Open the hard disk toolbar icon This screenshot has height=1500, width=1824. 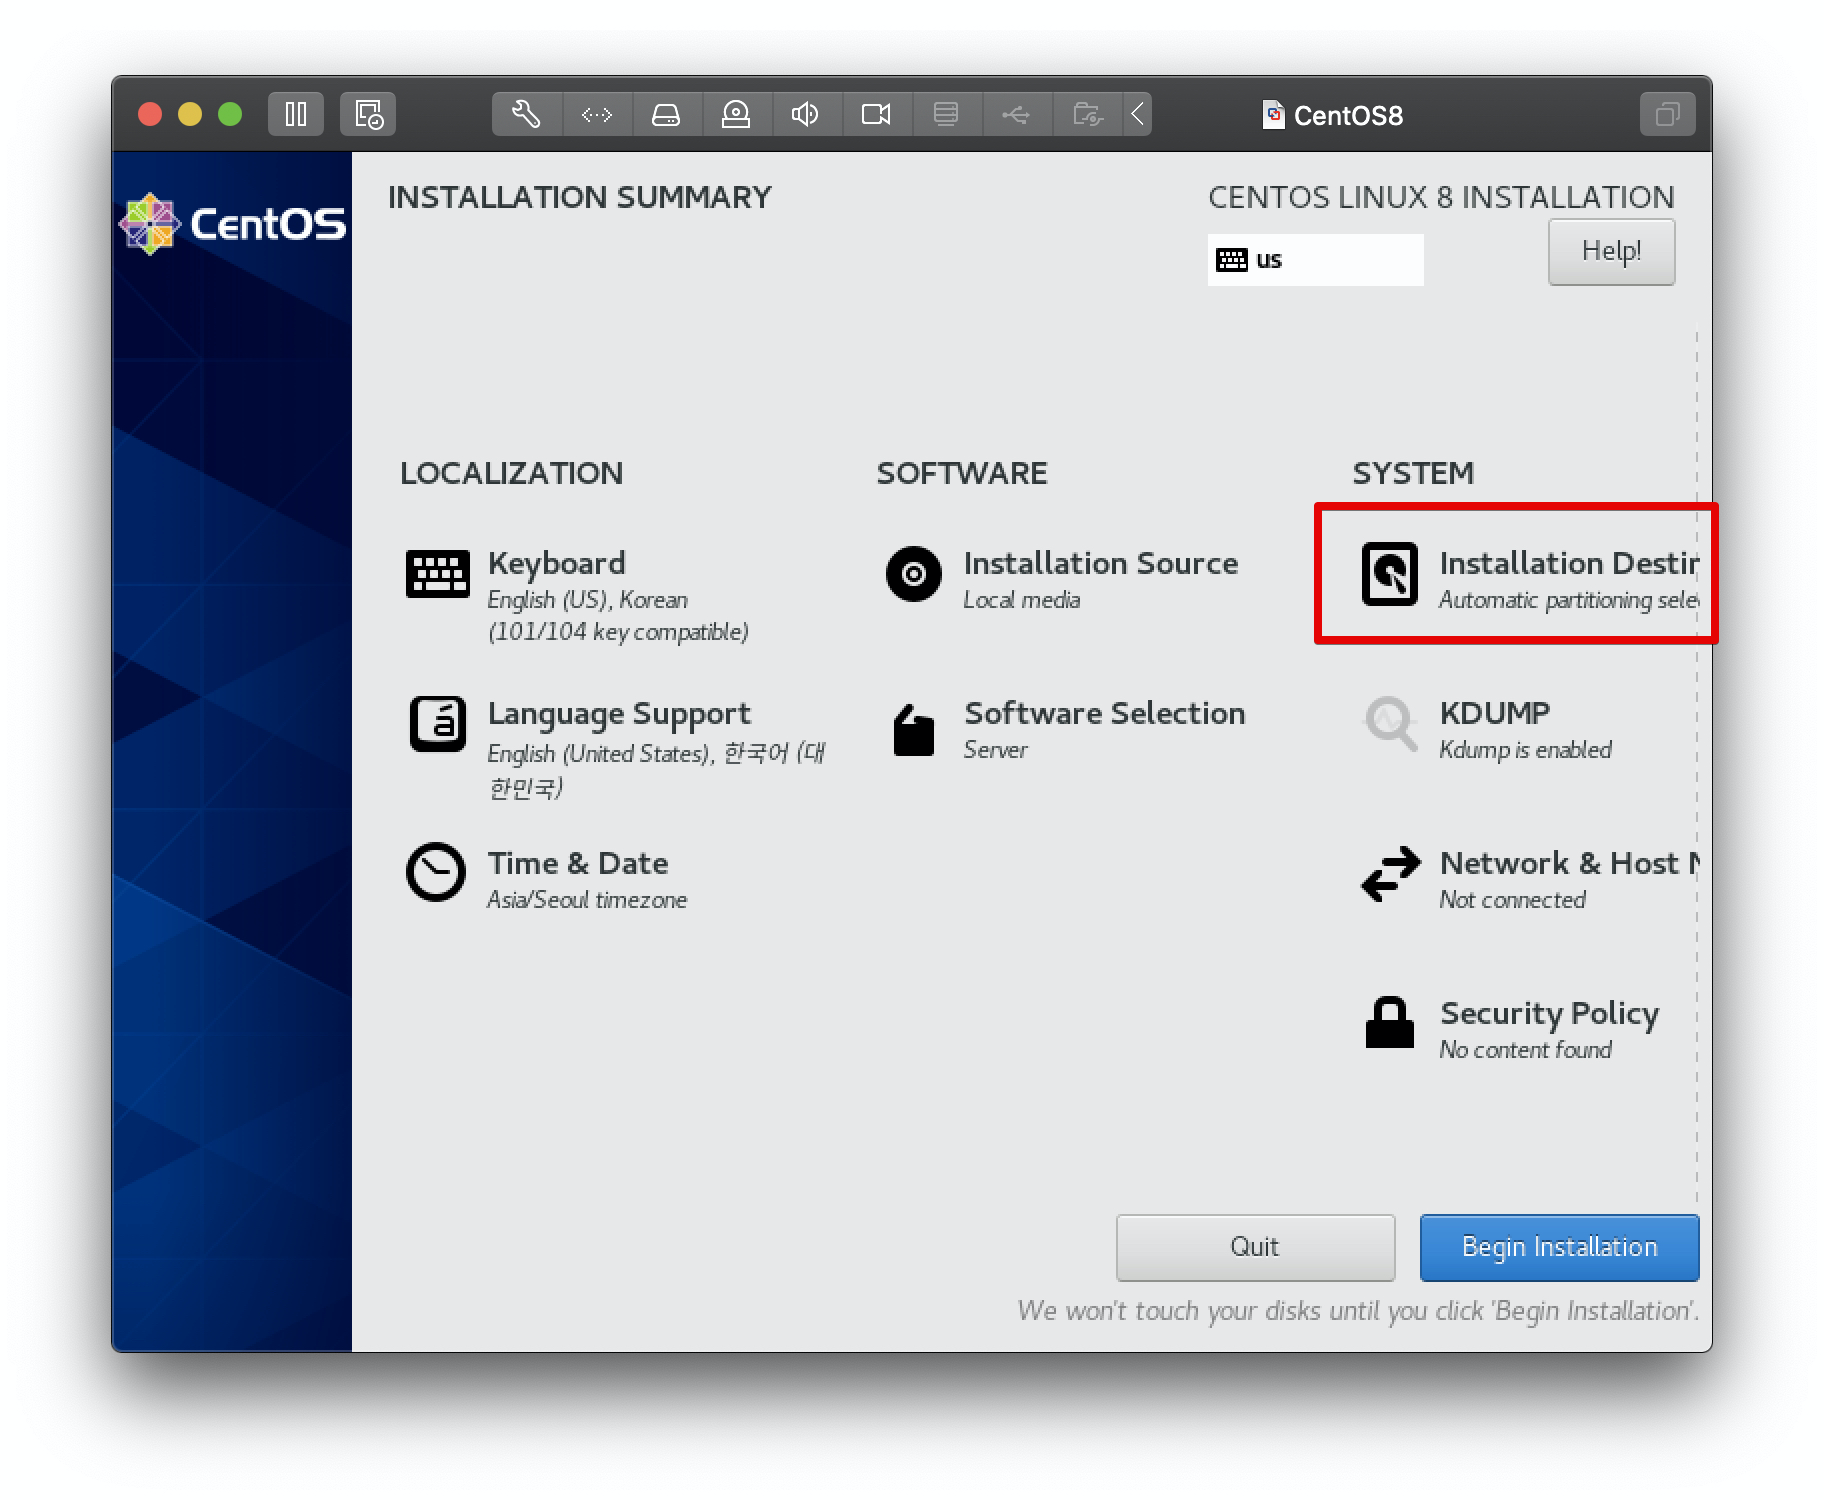(666, 114)
